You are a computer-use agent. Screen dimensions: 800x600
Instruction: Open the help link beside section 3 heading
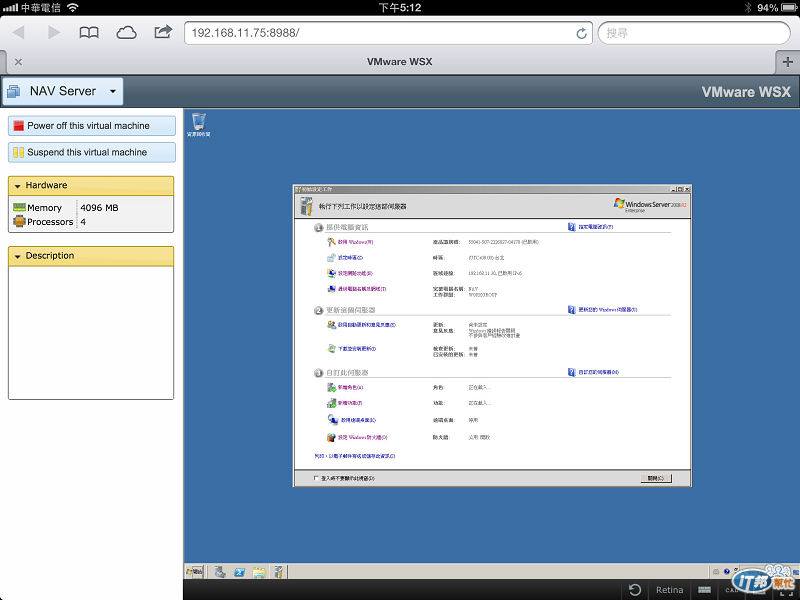(594, 372)
